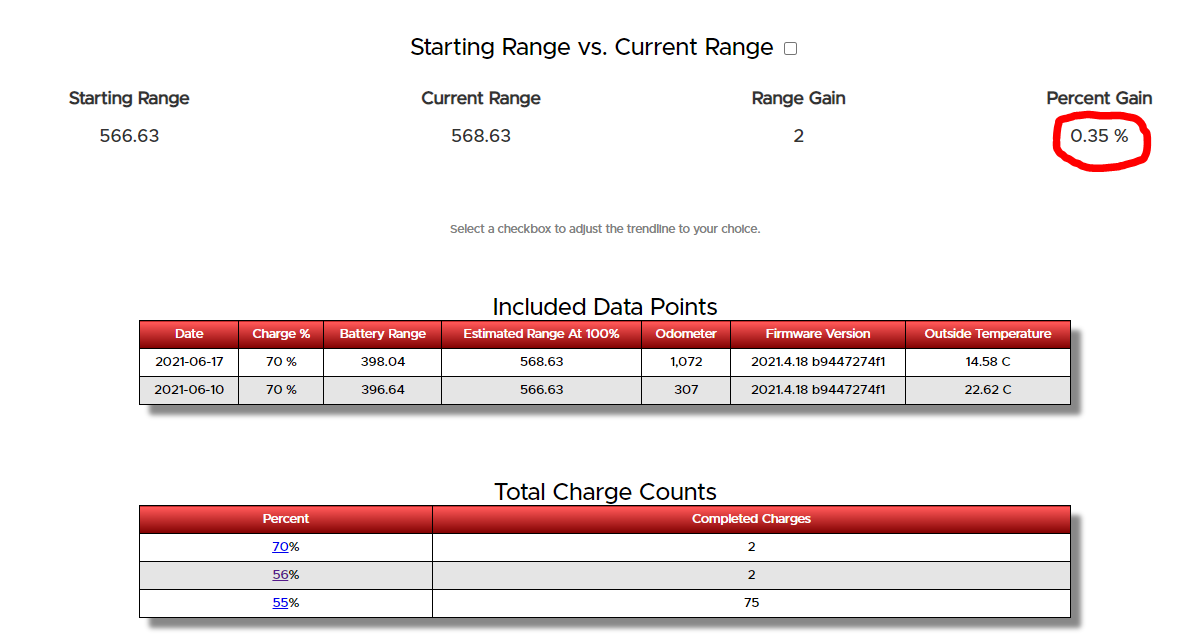Select the 566.63 estimated range table cell
Image resolution: width=1183 pixels, height=643 pixels.
pyautogui.click(x=542, y=390)
